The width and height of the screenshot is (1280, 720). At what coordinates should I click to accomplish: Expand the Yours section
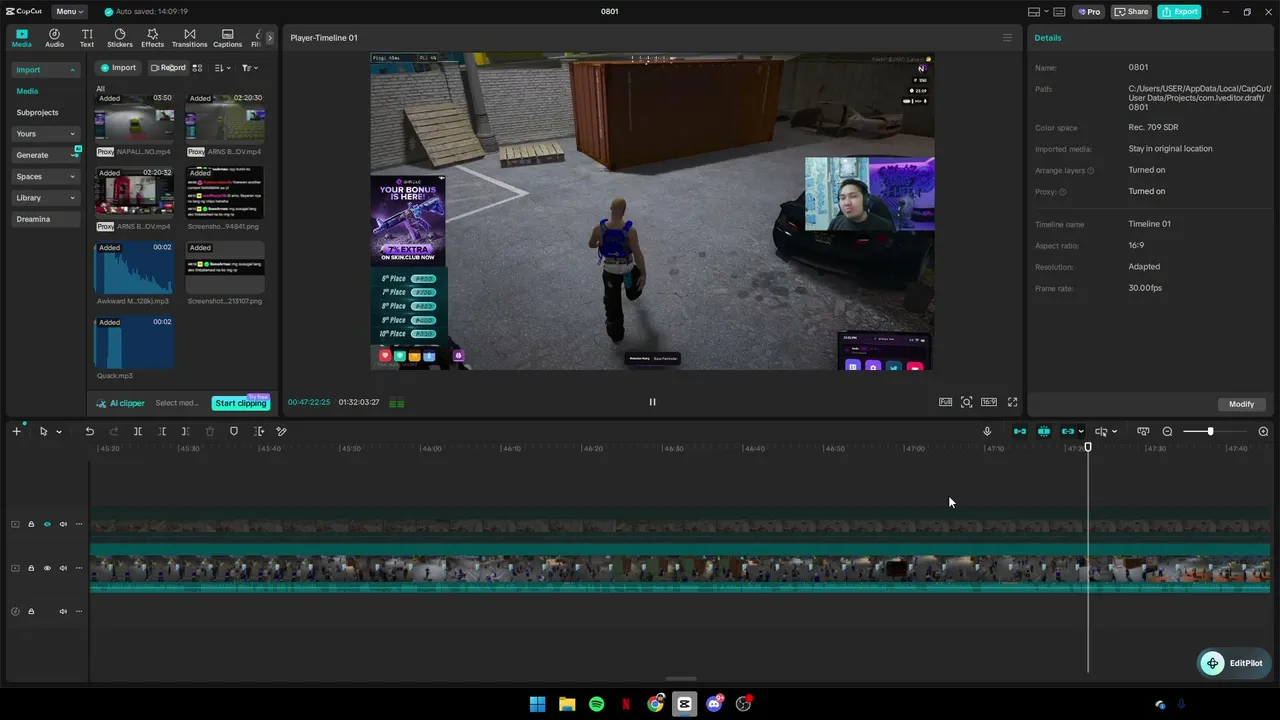[x=45, y=134]
